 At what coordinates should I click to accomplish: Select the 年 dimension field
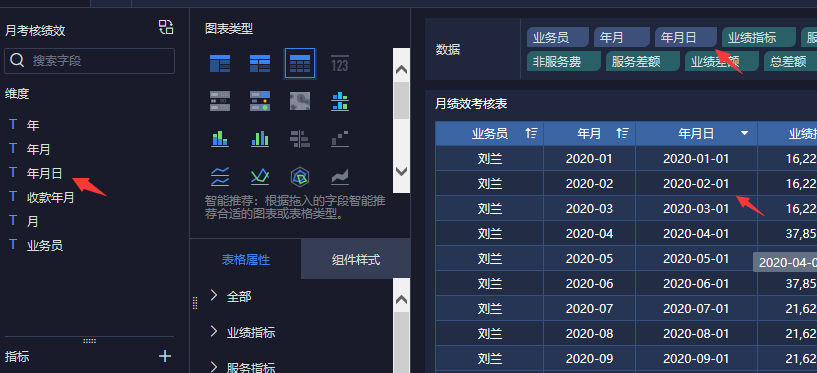pos(33,125)
